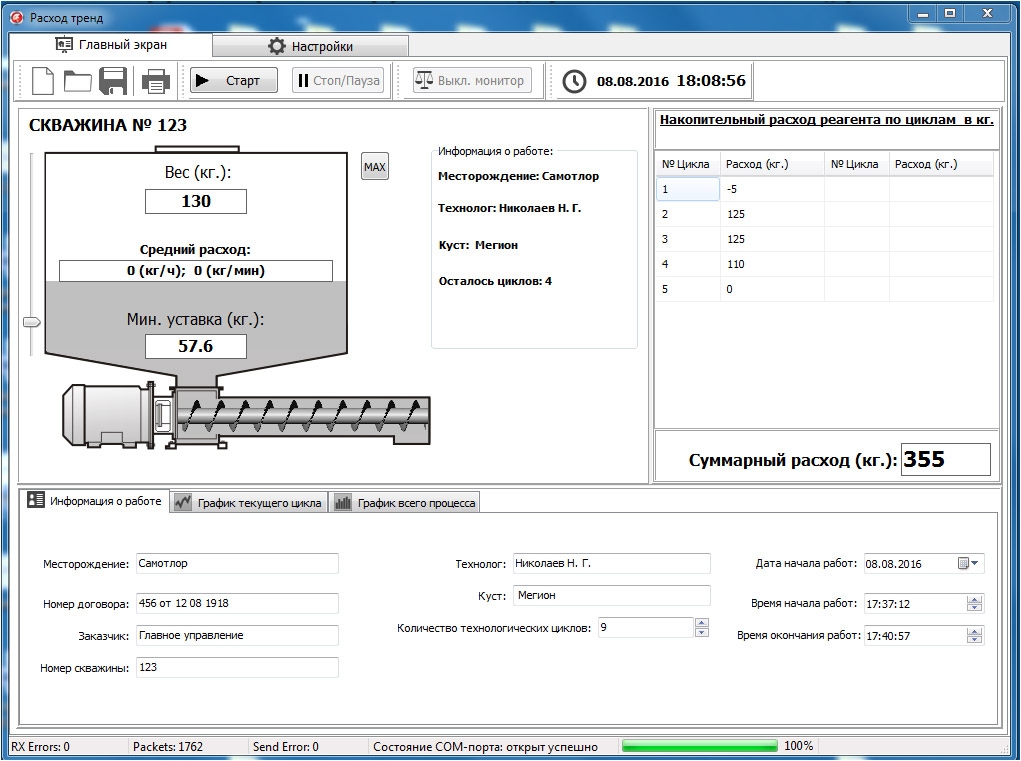Click the date and time display 18:08:56

click(671, 81)
